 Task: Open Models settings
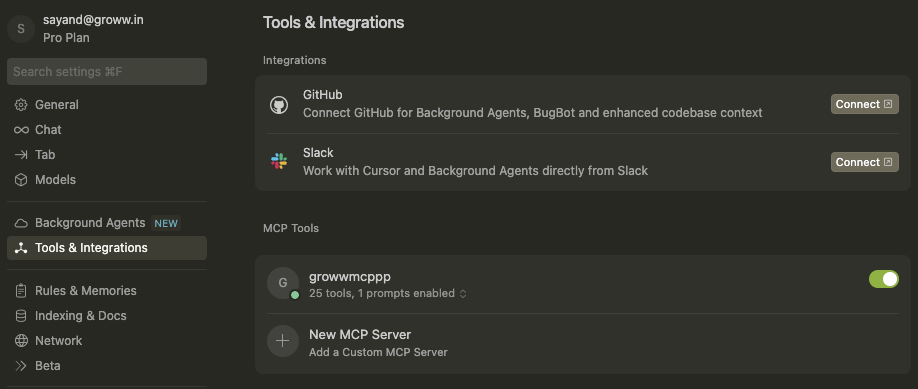click(x=107, y=180)
